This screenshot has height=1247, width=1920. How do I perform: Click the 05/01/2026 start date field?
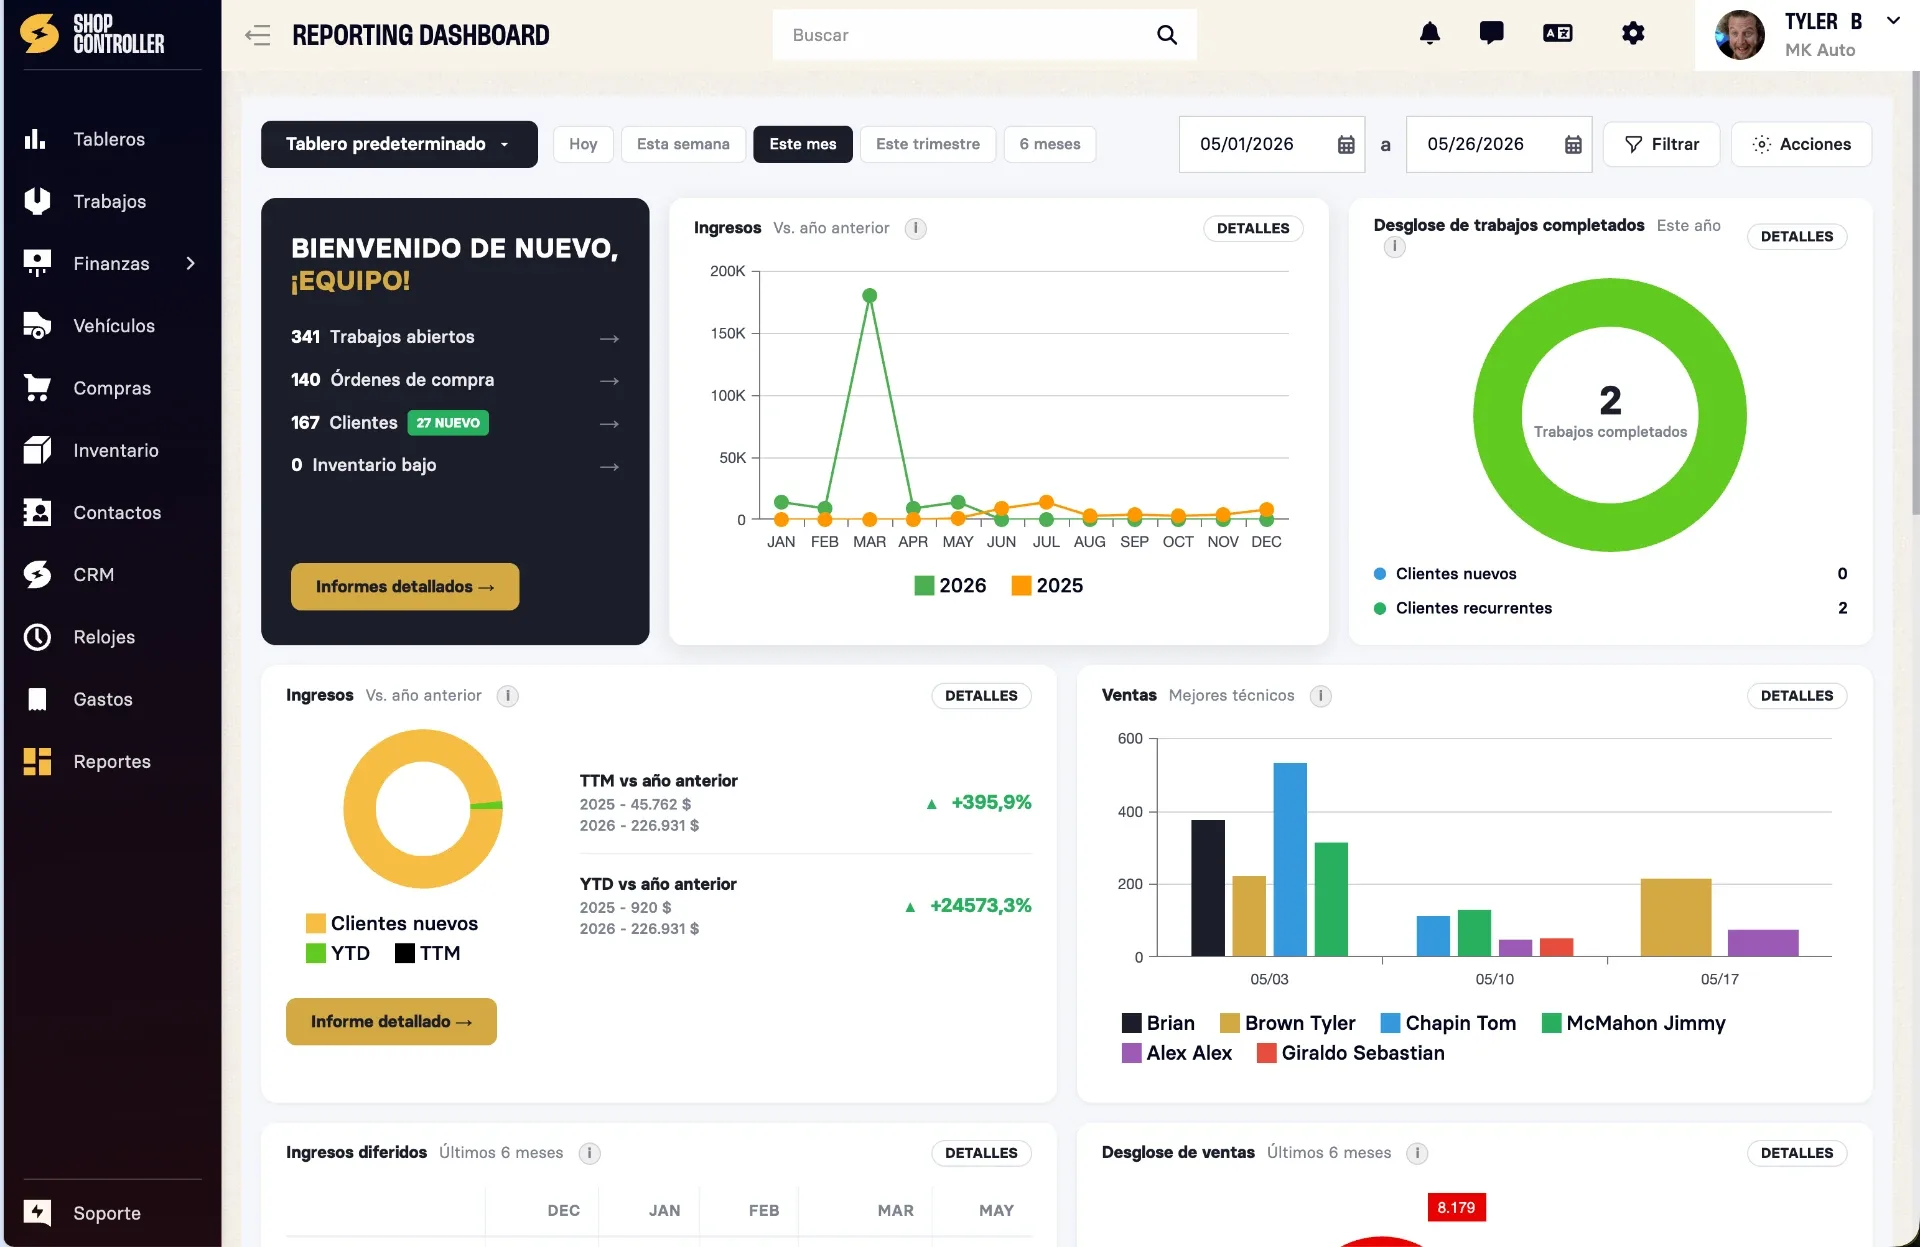pos(1272,144)
